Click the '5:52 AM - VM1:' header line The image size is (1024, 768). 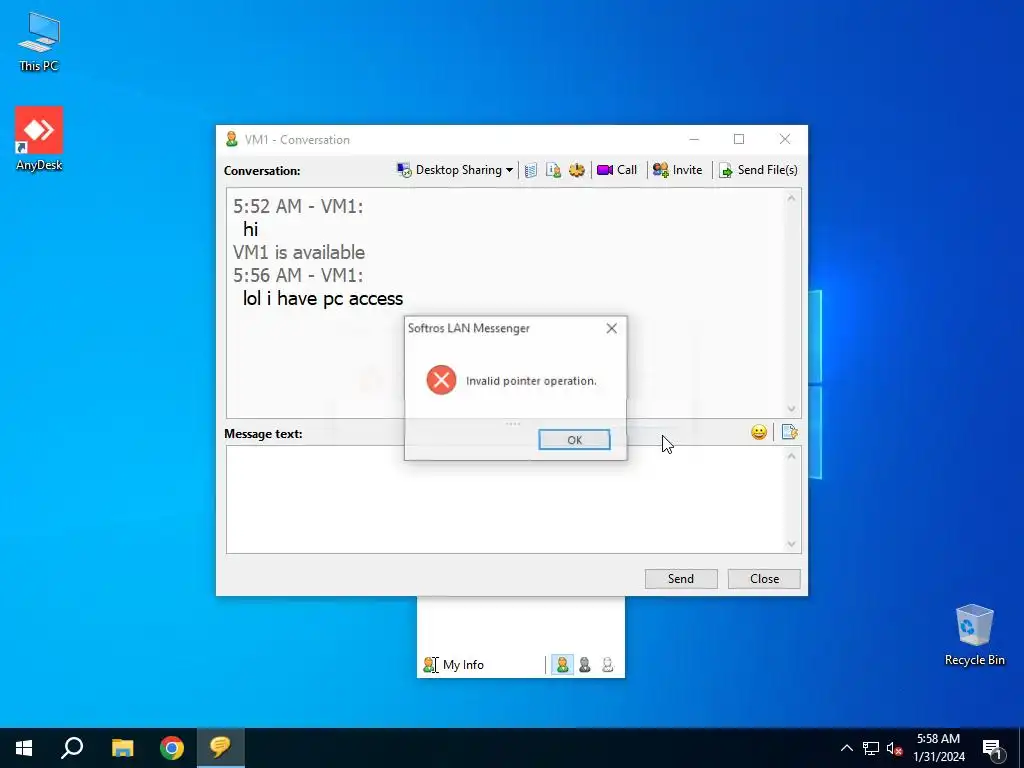tap(298, 206)
